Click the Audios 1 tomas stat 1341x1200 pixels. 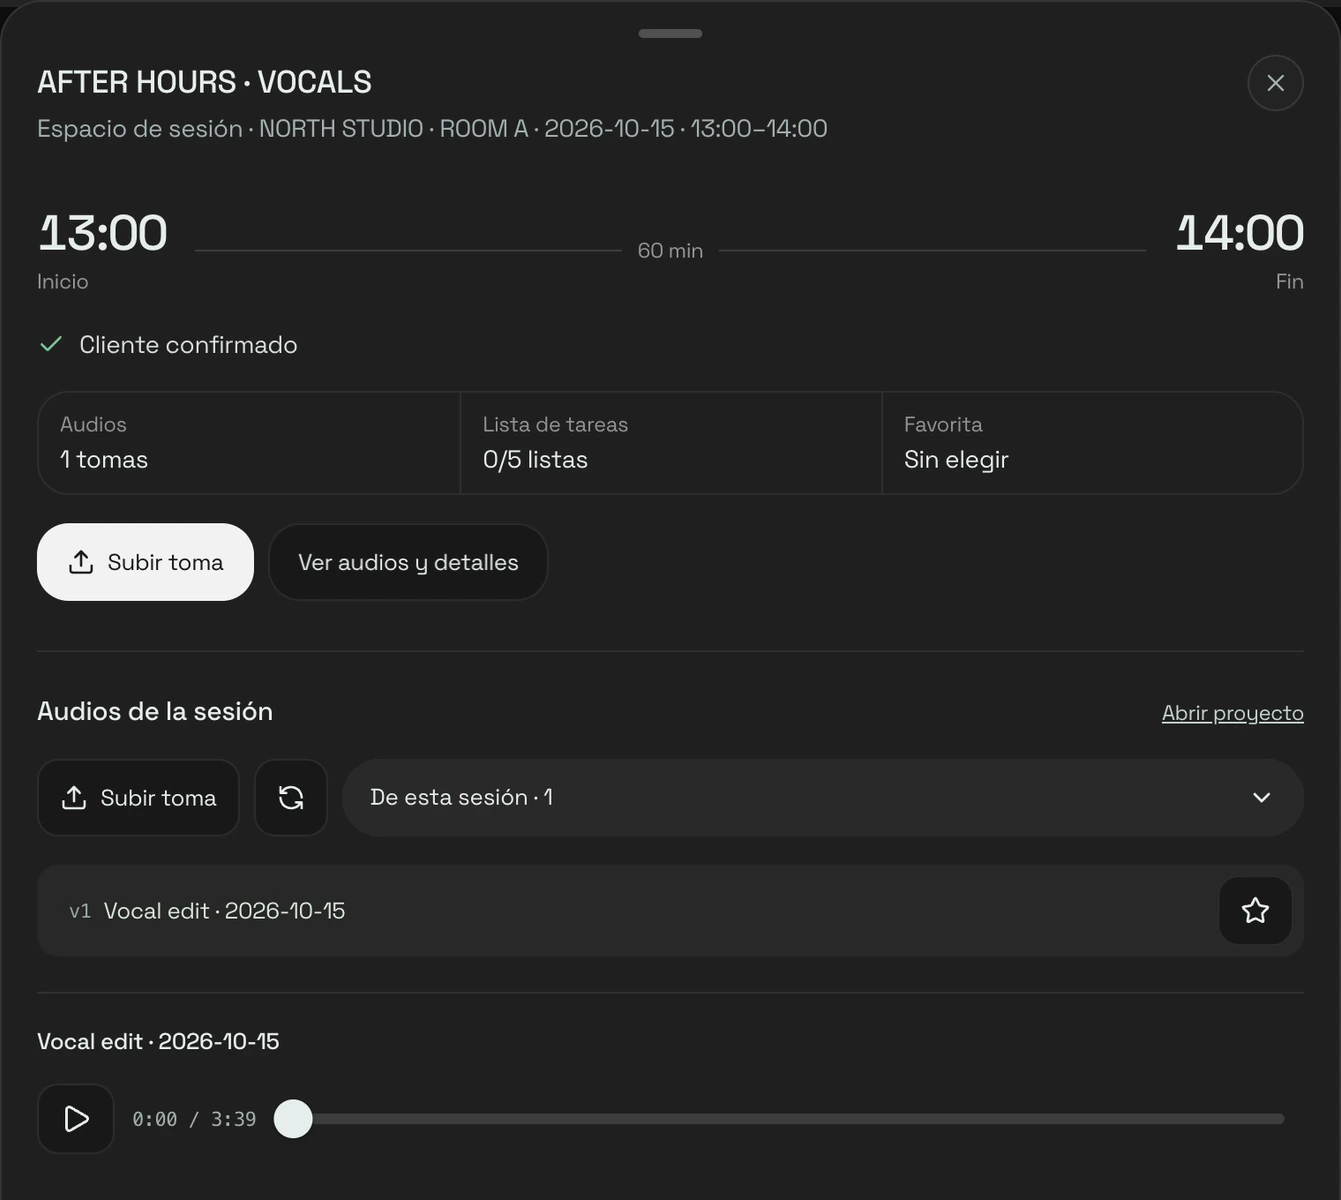pyautogui.click(x=248, y=443)
